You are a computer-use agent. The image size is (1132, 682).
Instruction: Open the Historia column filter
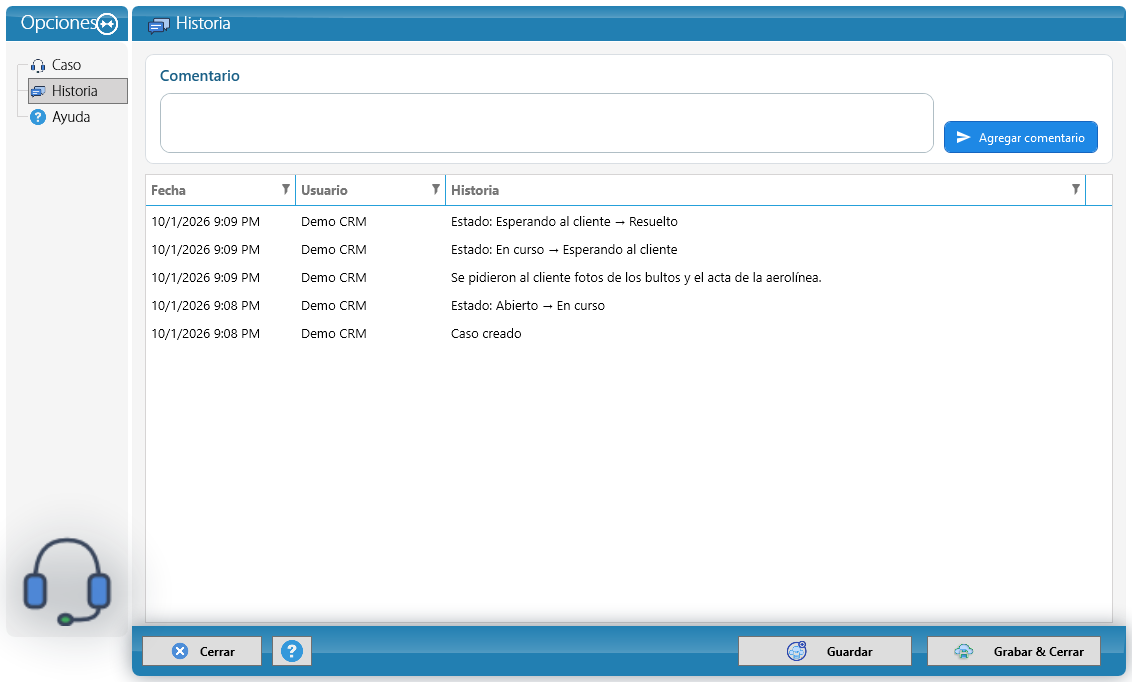[1076, 189]
